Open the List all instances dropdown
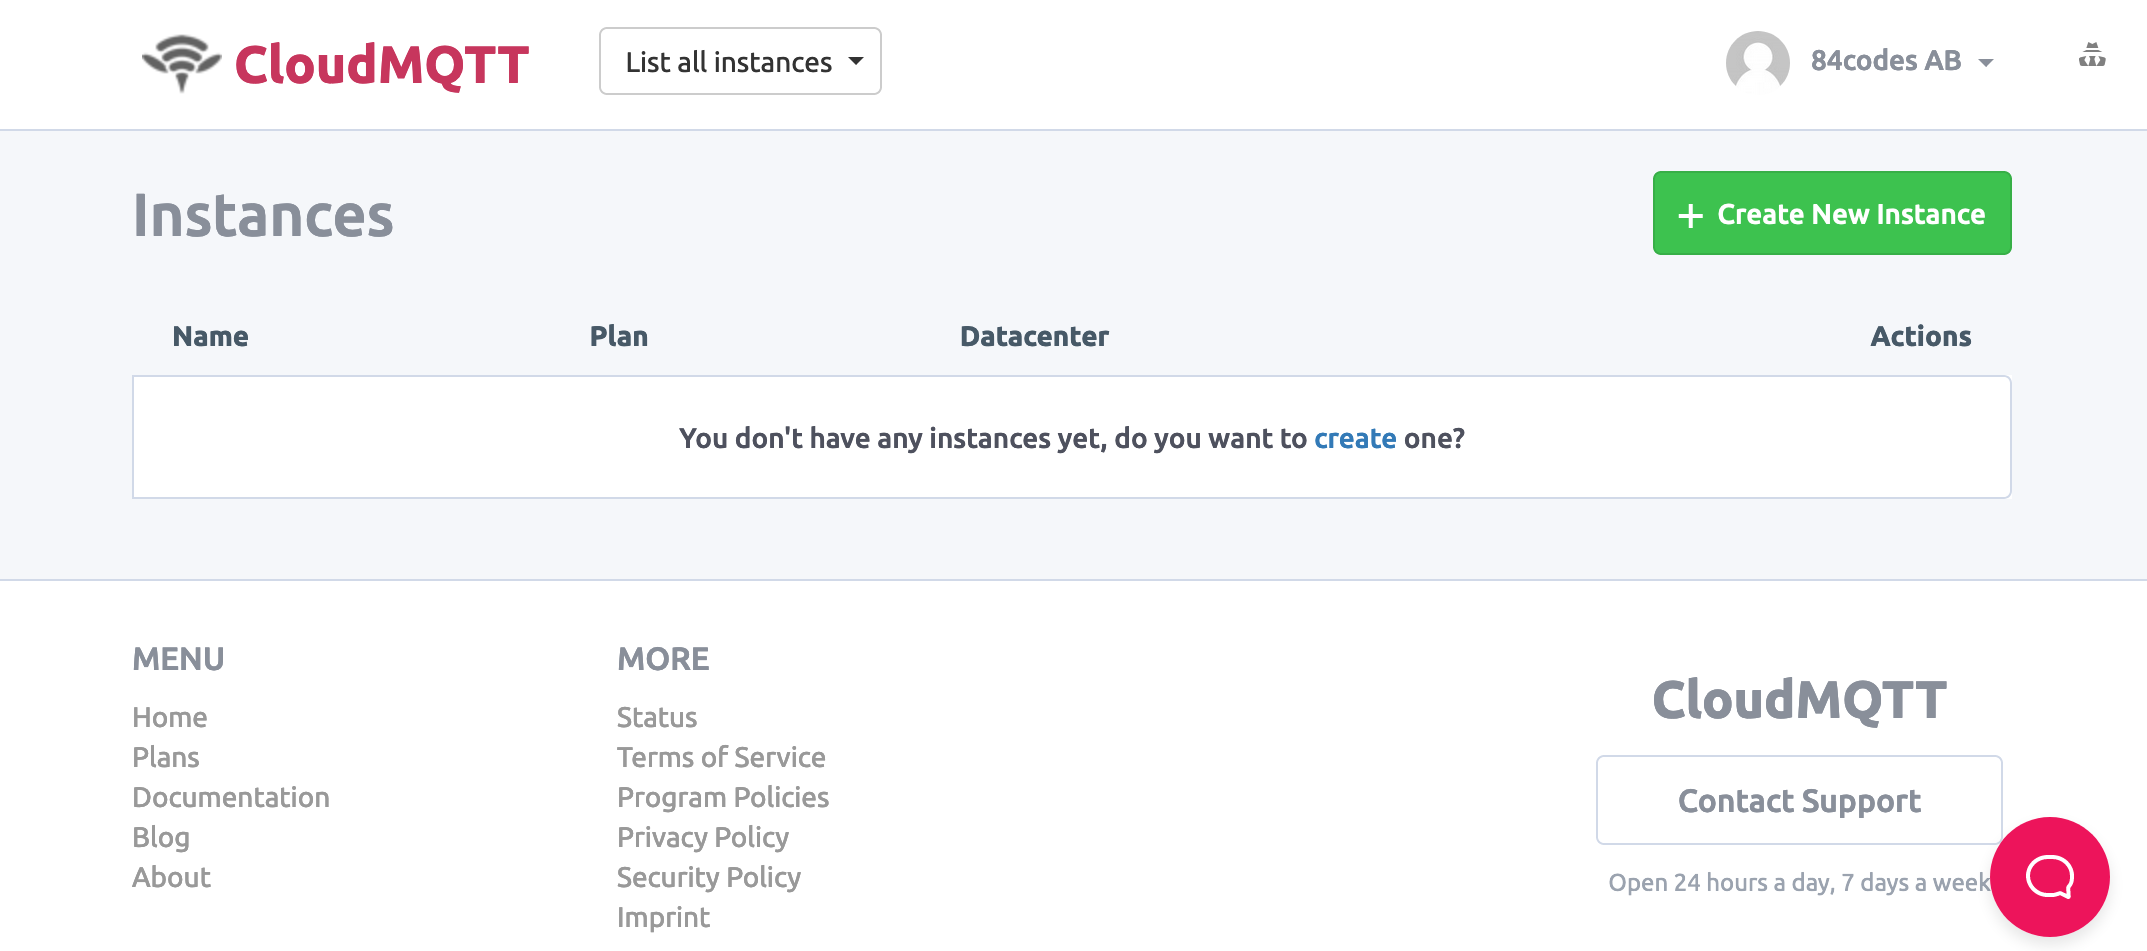The width and height of the screenshot is (2147, 951). (740, 62)
